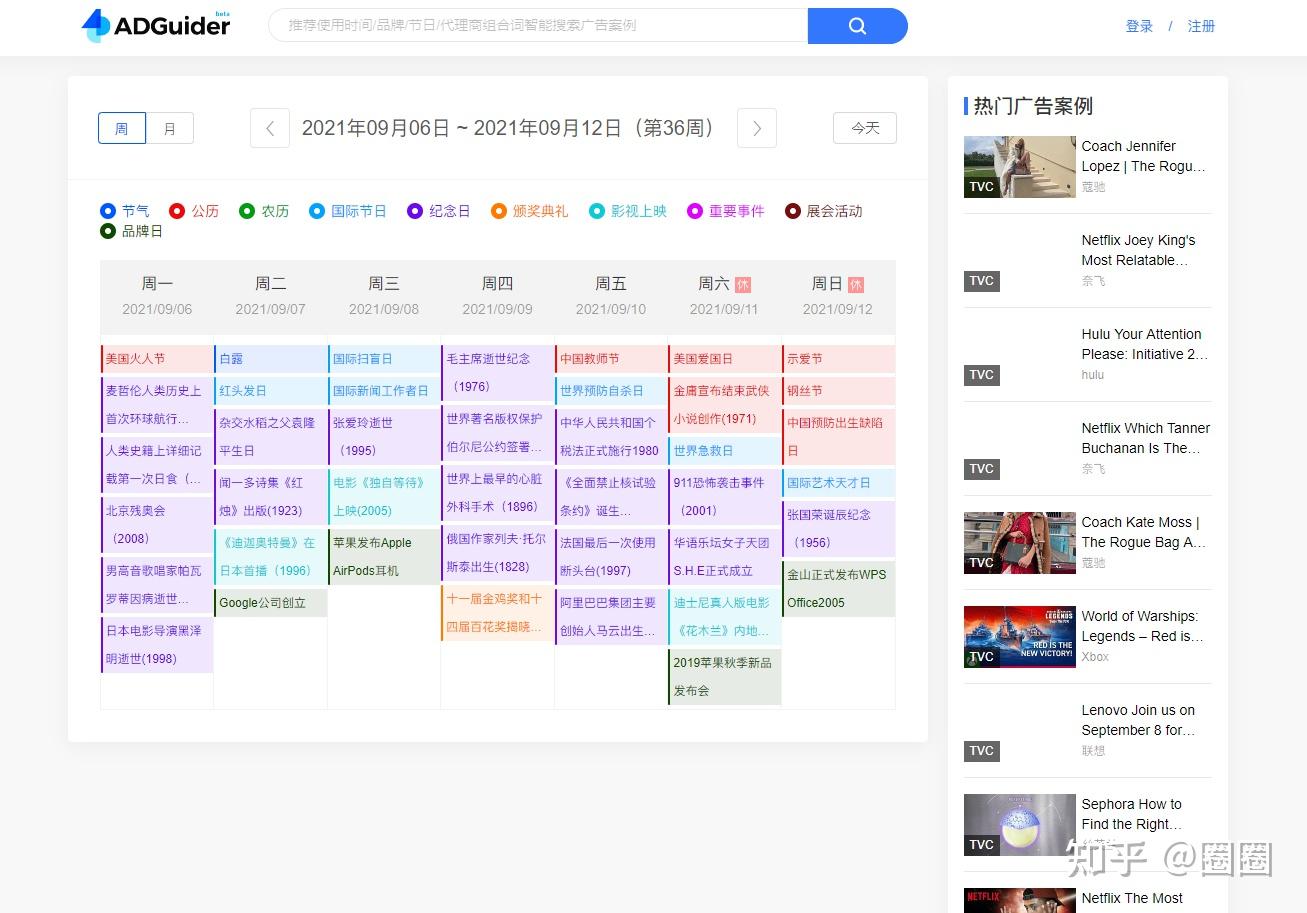1307x913 pixels.
Task: Open Sephora How to Find ad thumbnail
Action: click(1020, 825)
